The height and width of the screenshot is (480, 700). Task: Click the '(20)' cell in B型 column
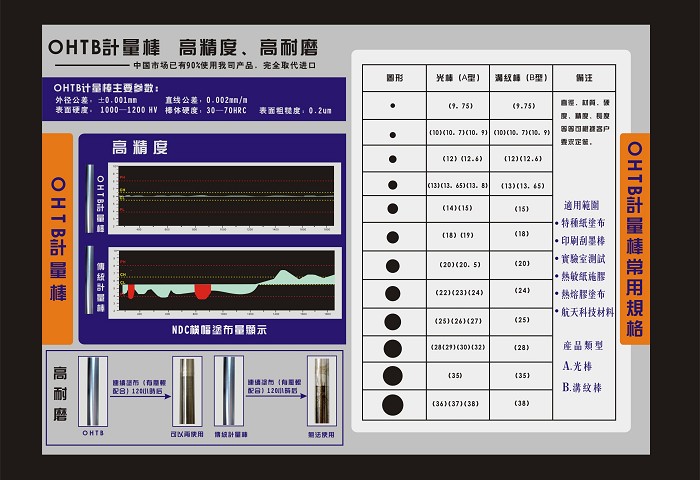[x=522, y=263]
